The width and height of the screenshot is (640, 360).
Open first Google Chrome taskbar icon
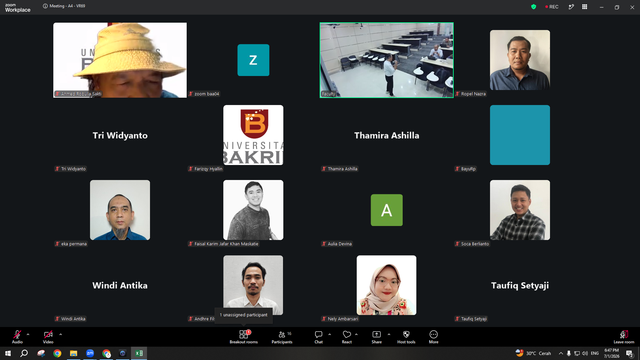pos(57,353)
